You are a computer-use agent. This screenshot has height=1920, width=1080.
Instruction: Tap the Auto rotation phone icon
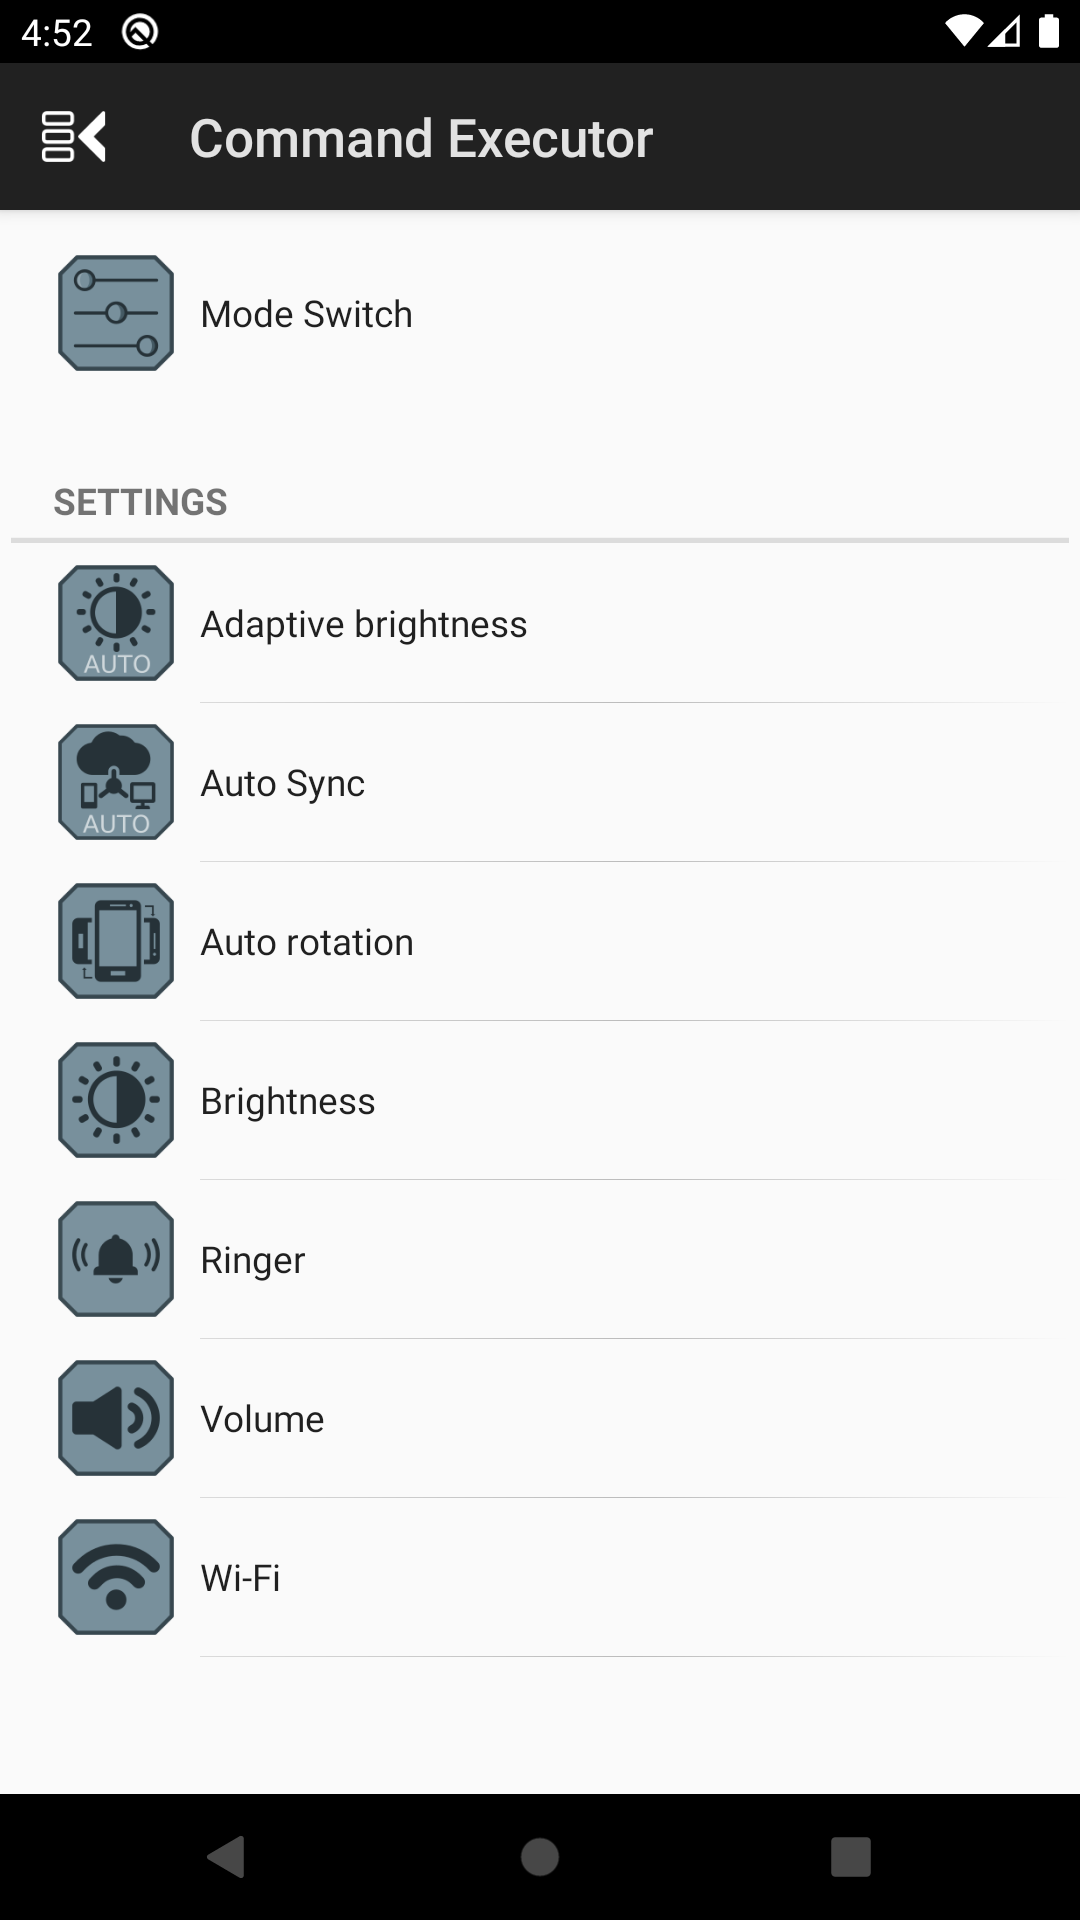click(116, 942)
